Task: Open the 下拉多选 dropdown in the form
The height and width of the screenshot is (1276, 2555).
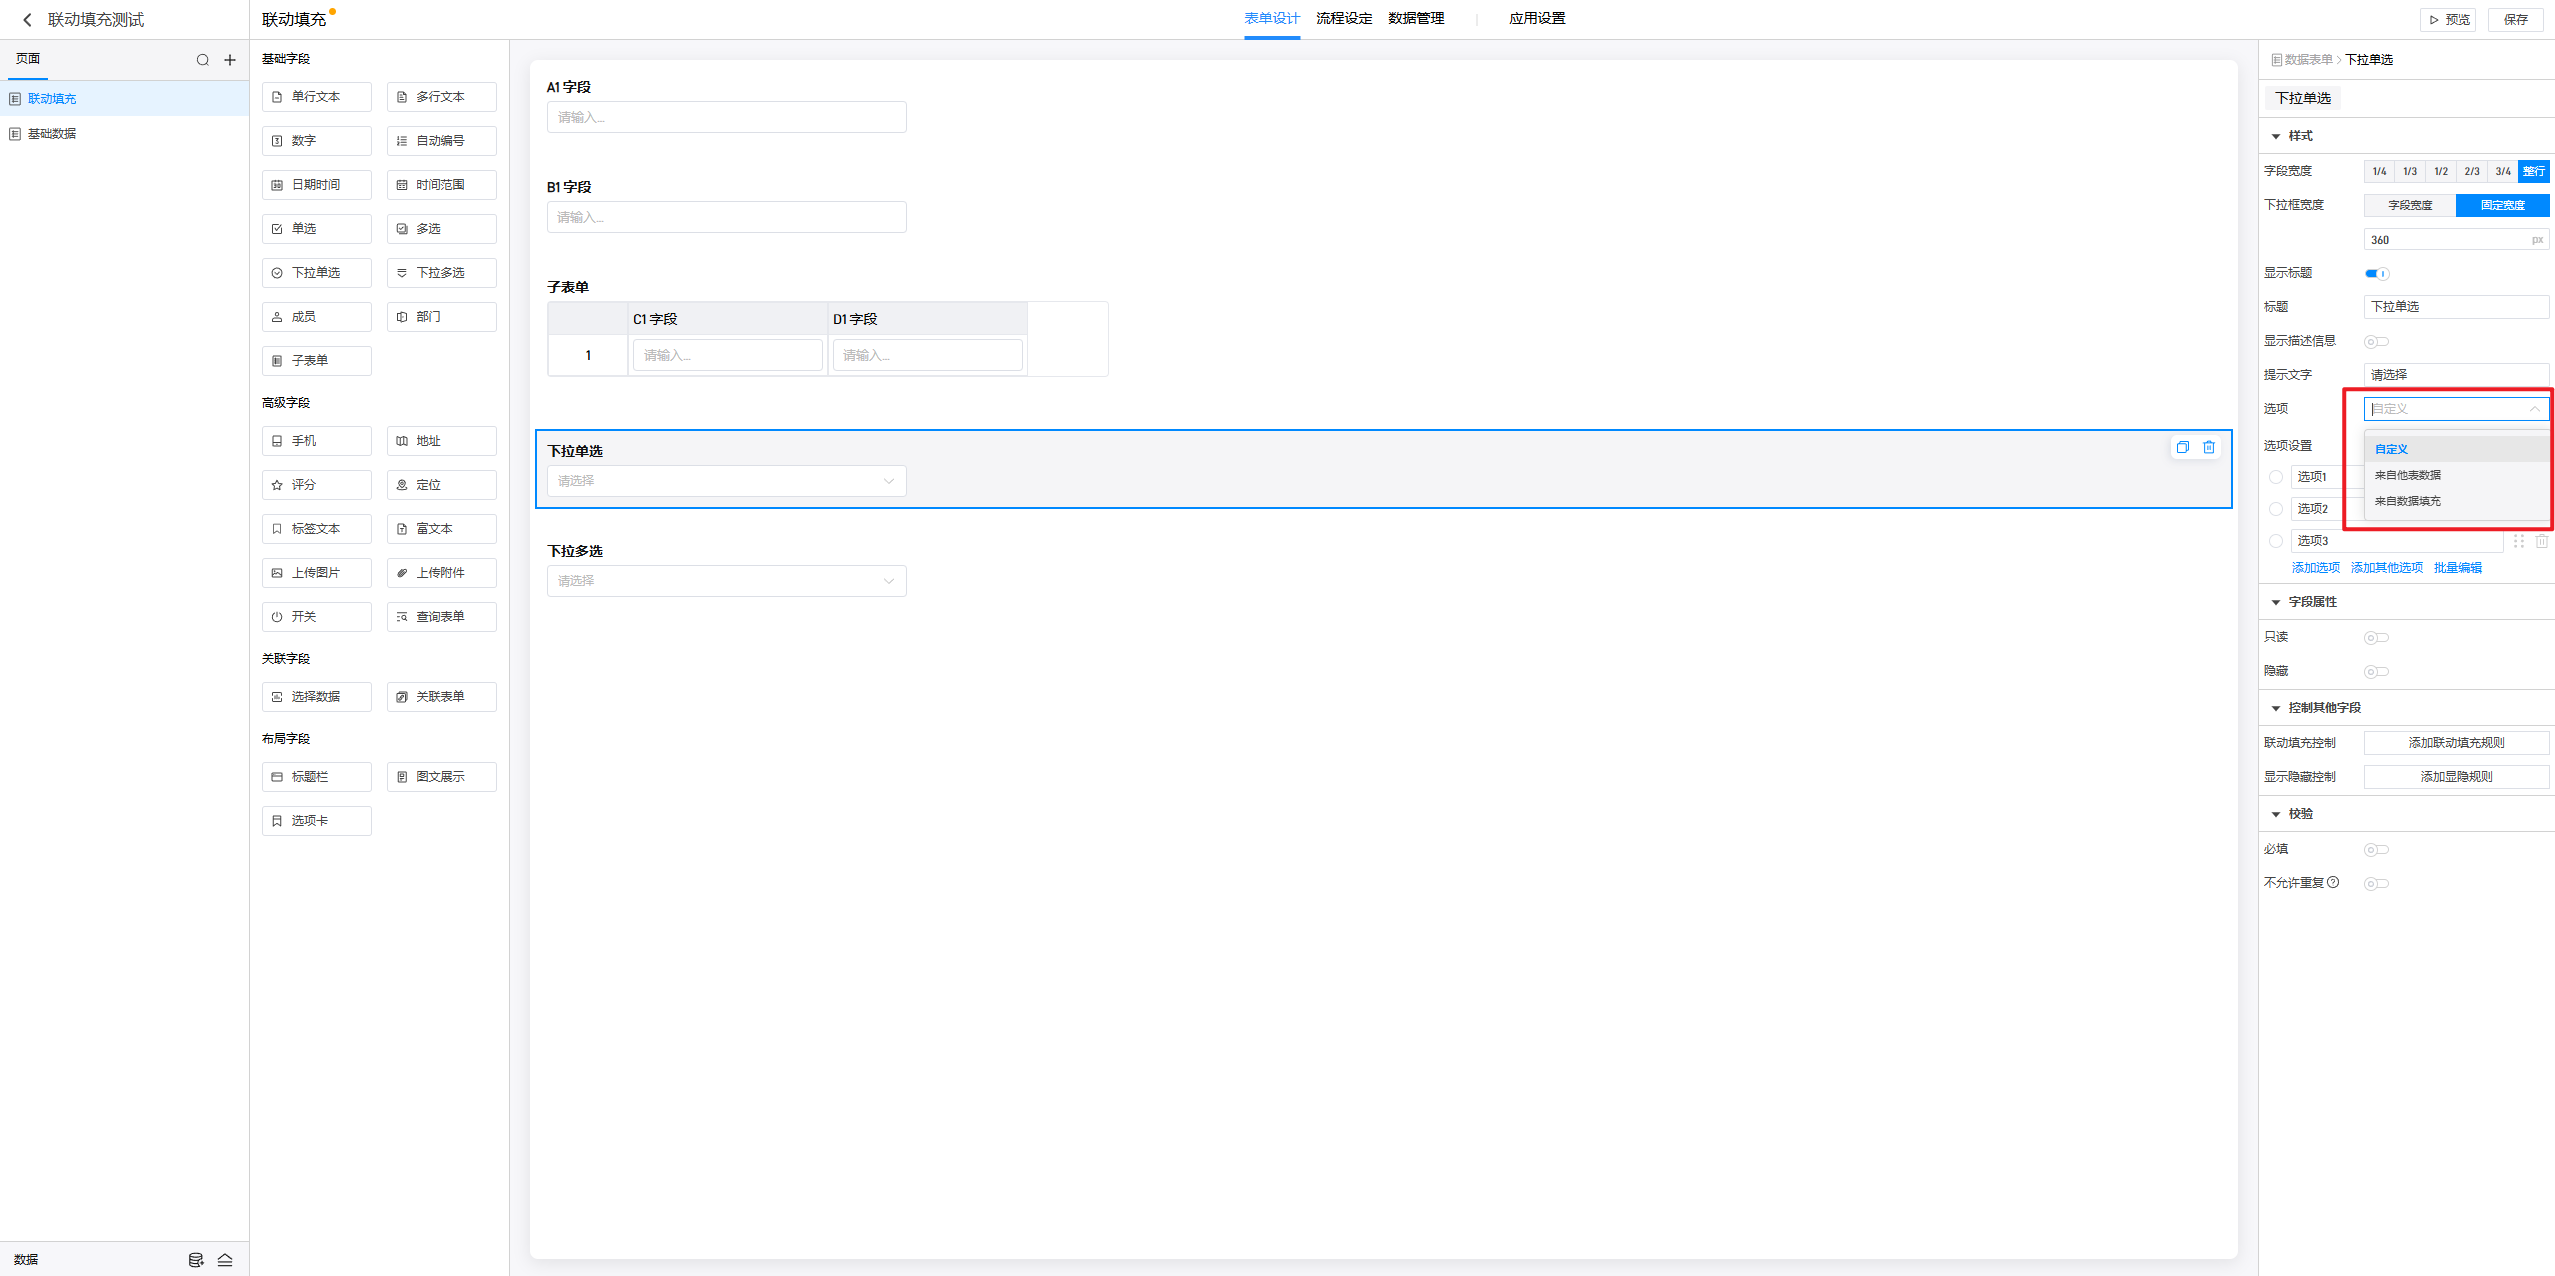Action: (x=726, y=581)
